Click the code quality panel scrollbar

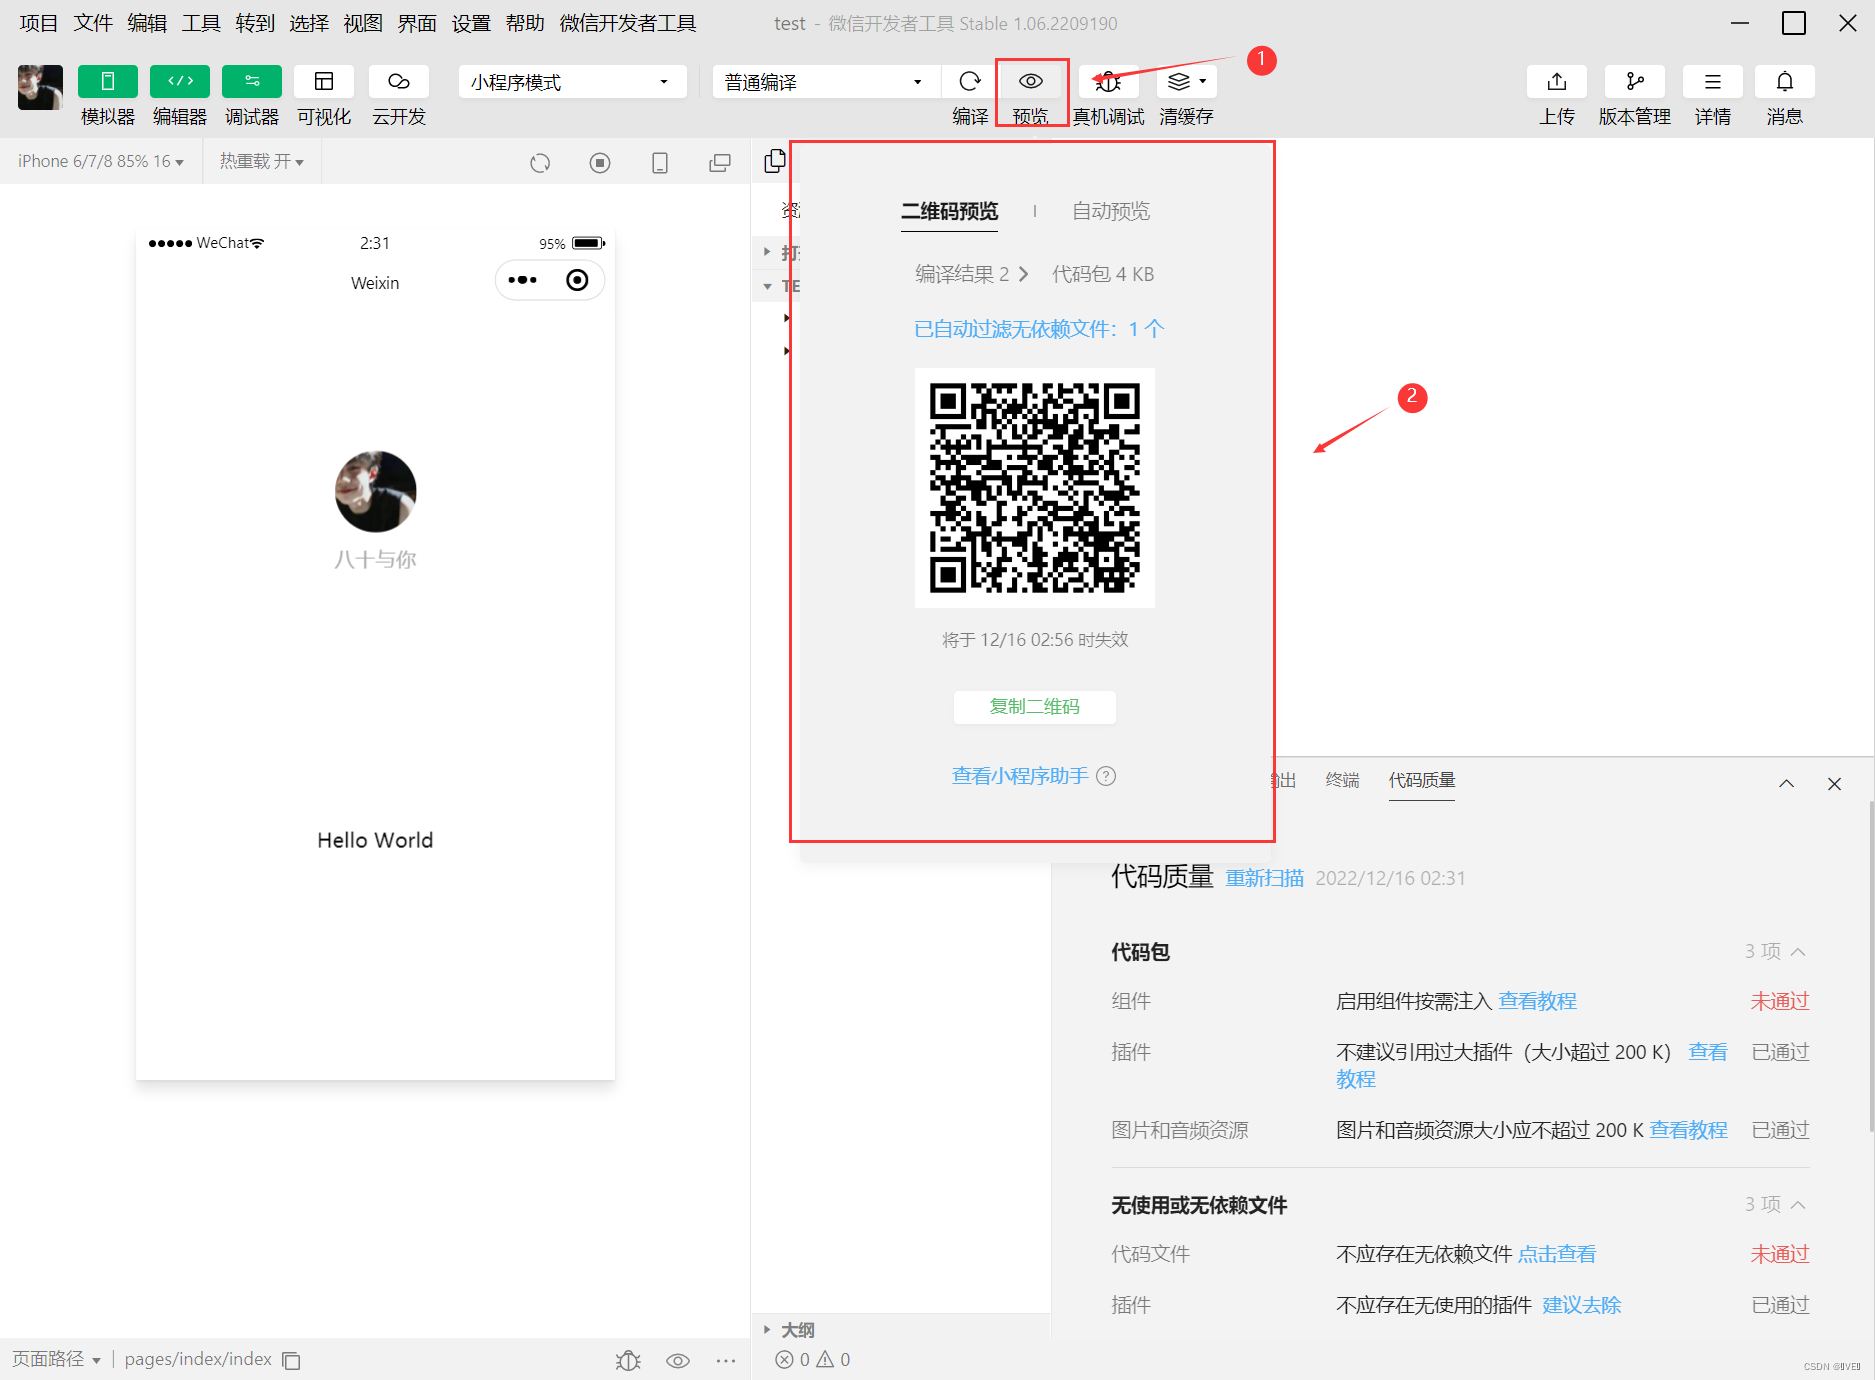pyautogui.click(x=1870, y=965)
